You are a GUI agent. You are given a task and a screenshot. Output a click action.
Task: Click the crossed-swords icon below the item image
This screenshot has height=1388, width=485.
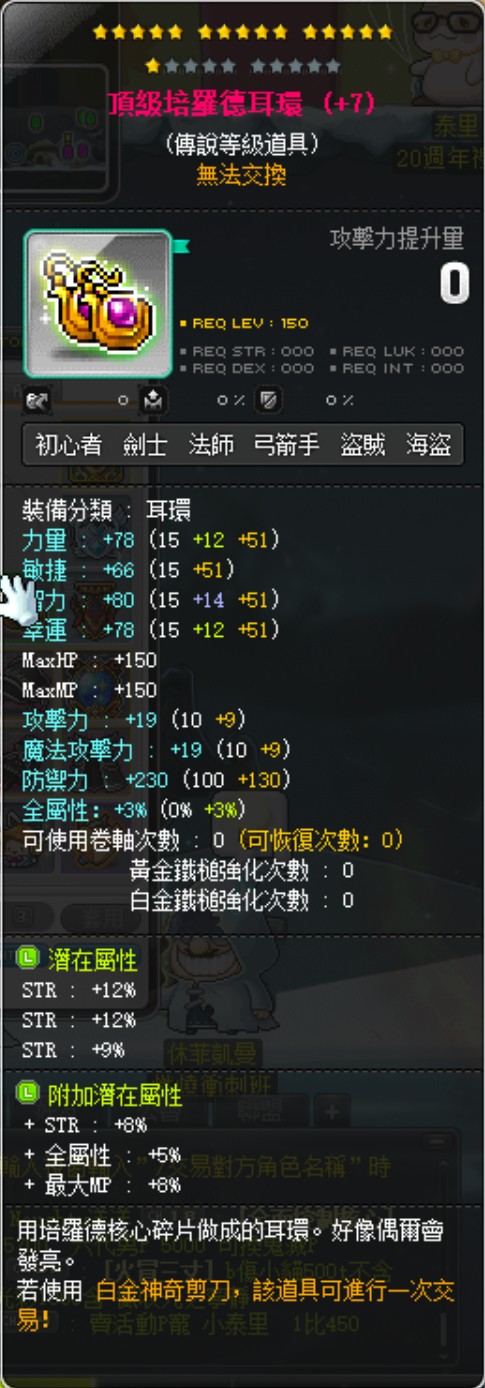click(38, 401)
